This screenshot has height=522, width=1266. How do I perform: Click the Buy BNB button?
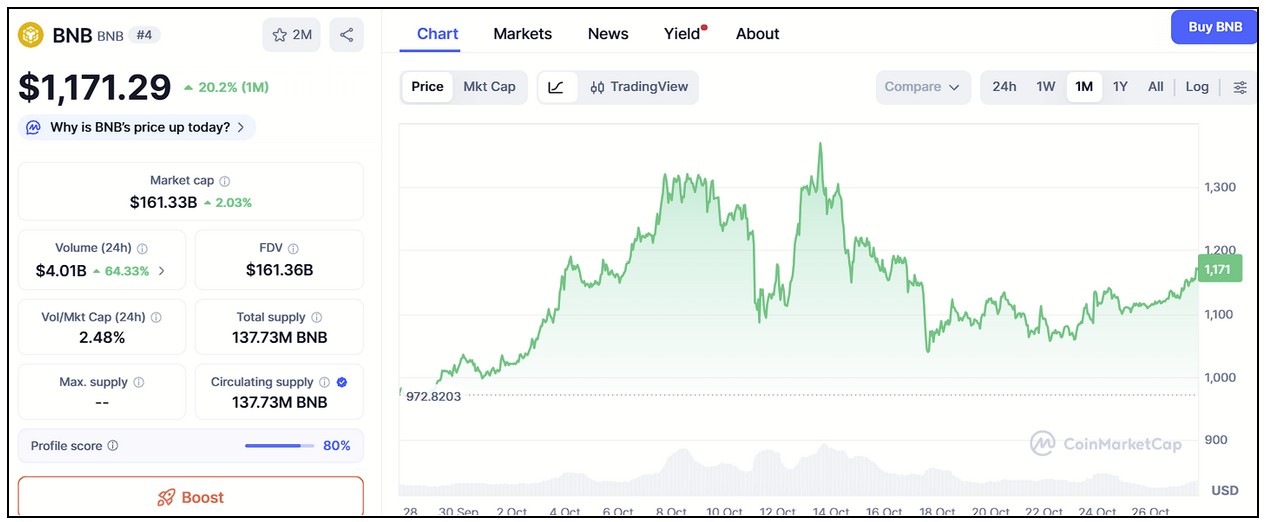pos(1214,27)
